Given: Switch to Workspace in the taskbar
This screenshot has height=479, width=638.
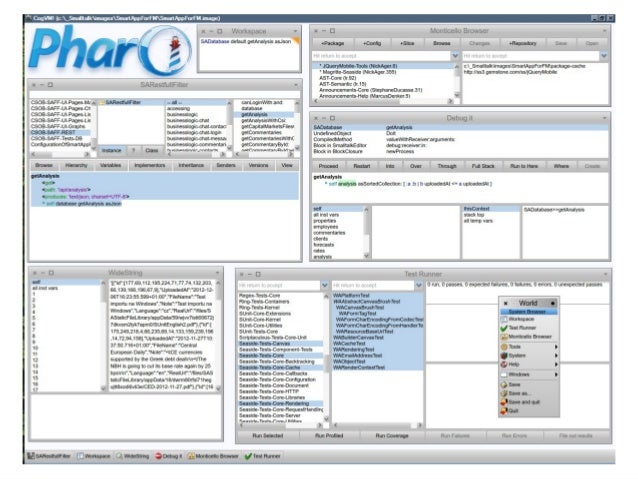Looking at the screenshot, I should [94, 456].
